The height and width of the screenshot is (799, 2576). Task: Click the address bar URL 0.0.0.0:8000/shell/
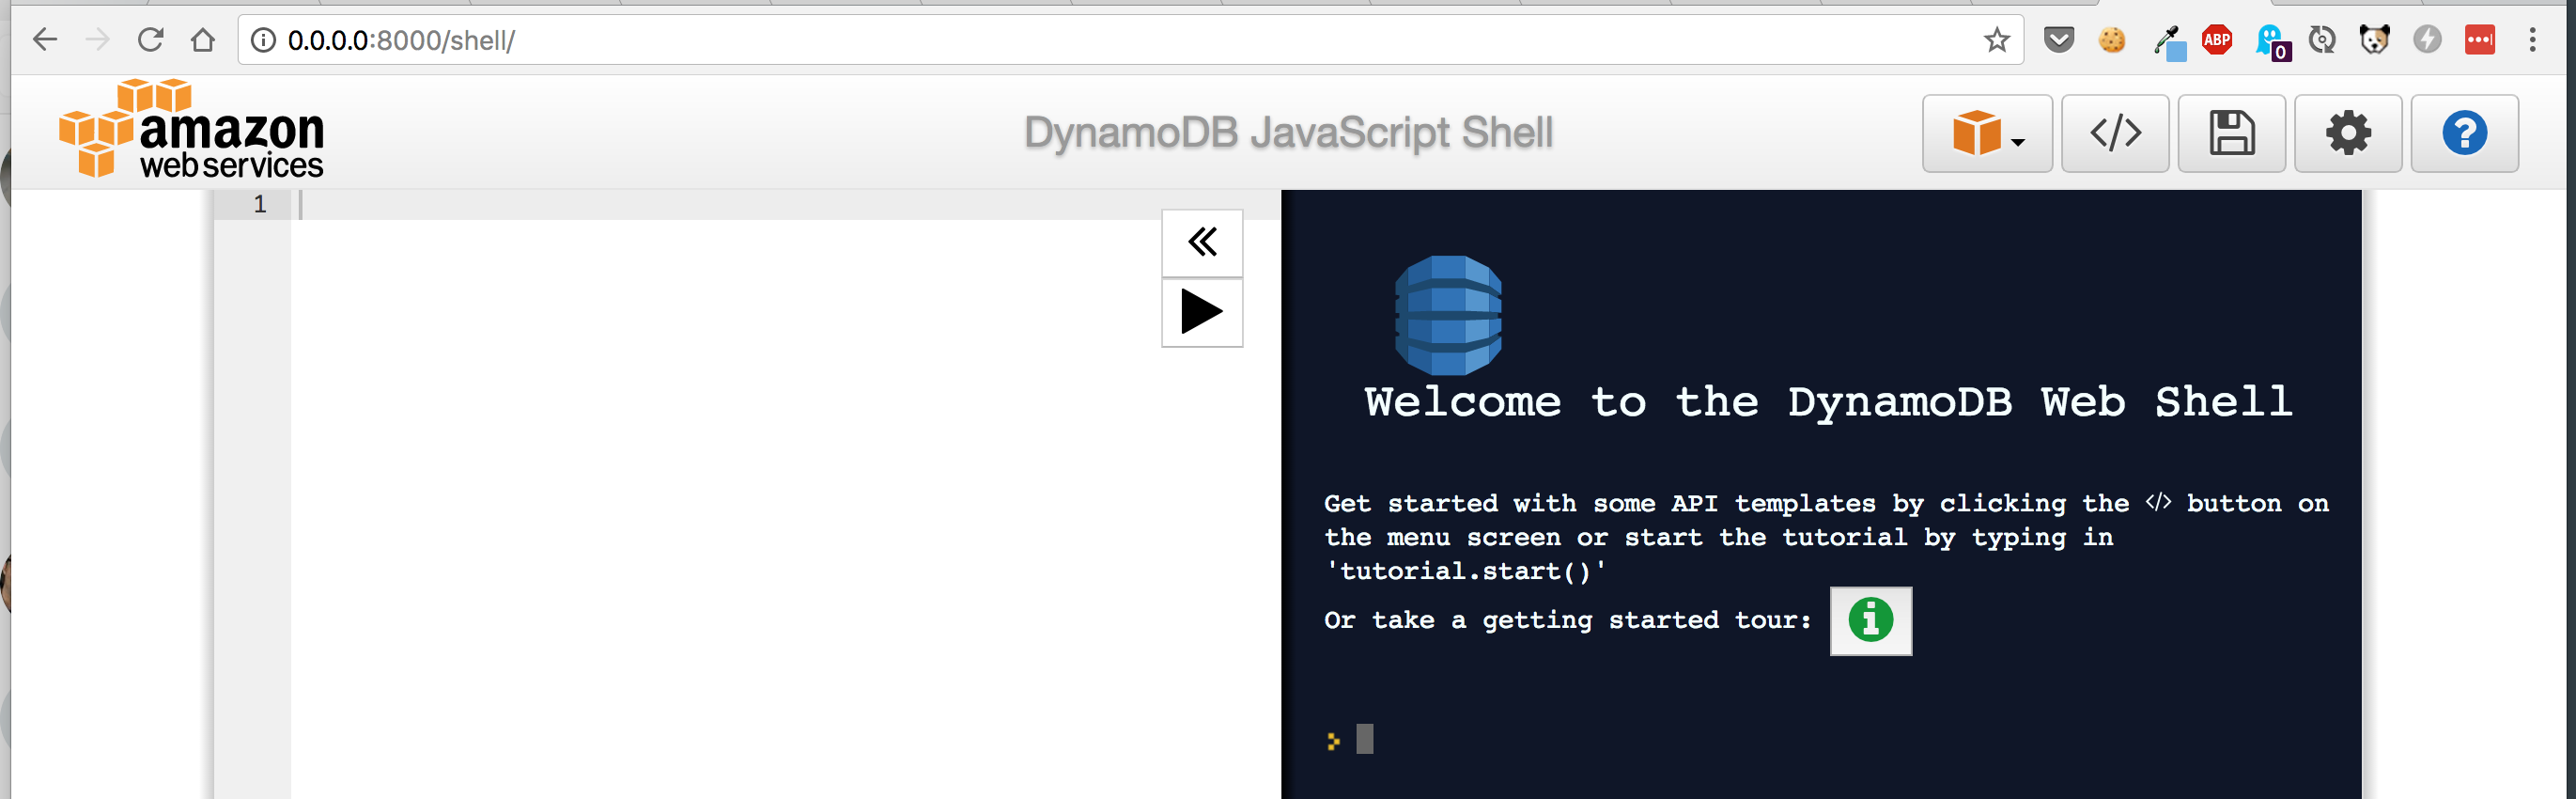(401, 40)
